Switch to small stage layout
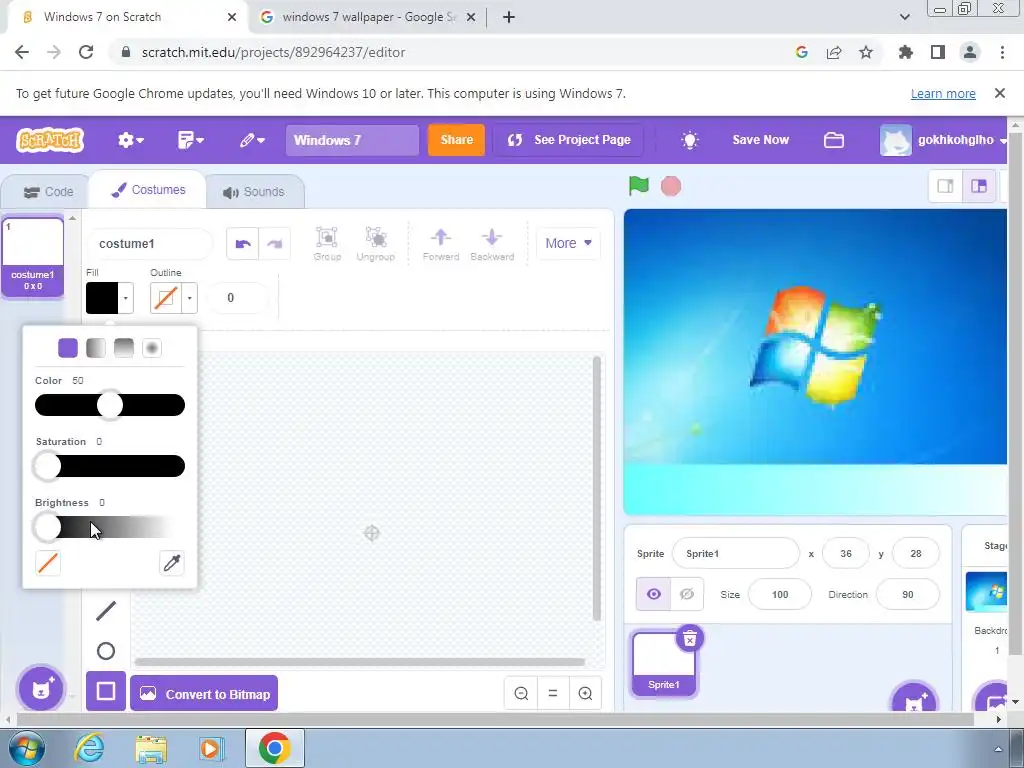 (945, 186)
